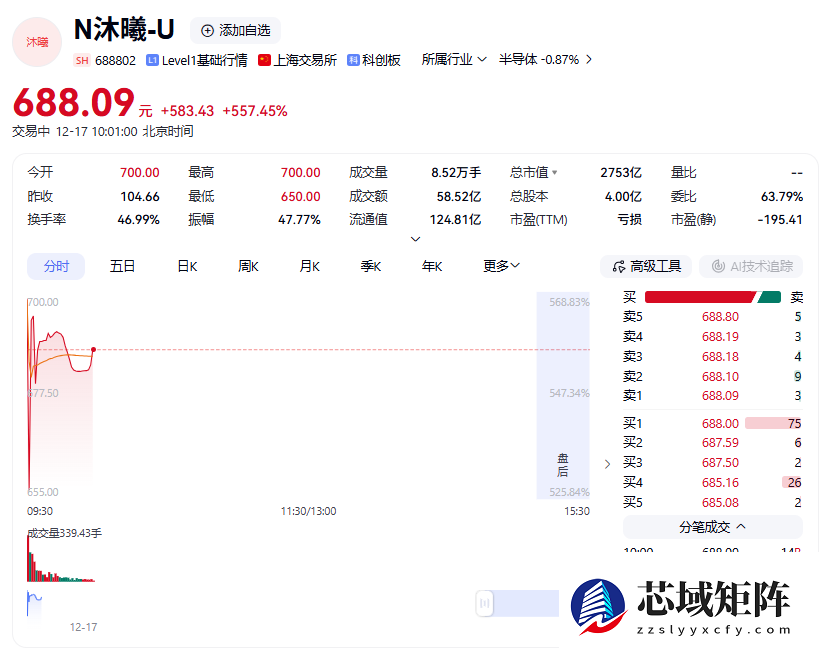
Task: Click the plus icon on 添加自选
Action: coord(207,30)
